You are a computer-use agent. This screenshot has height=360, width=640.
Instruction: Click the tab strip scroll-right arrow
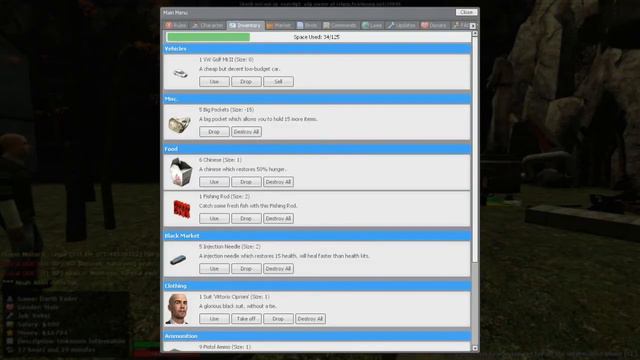pyautogui.click(x=473, y=26)
